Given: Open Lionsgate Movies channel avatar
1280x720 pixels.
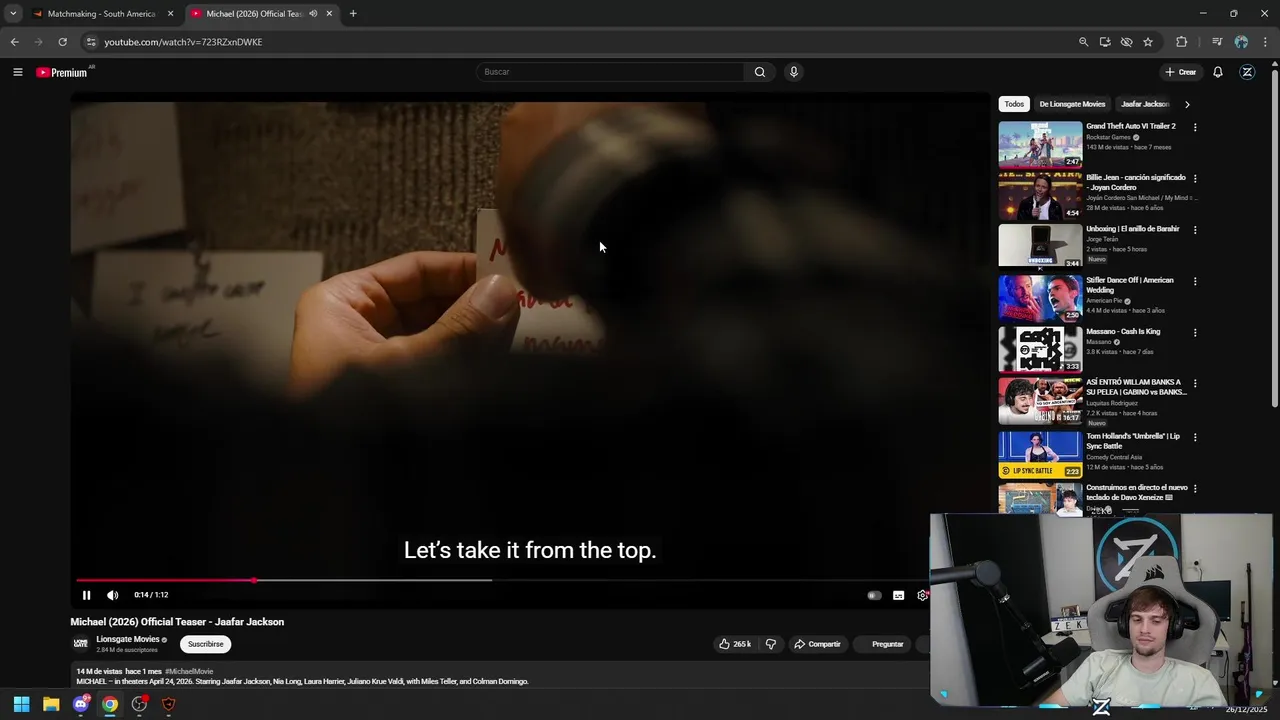Looking at the screenshot, I should tap(81, 644).
